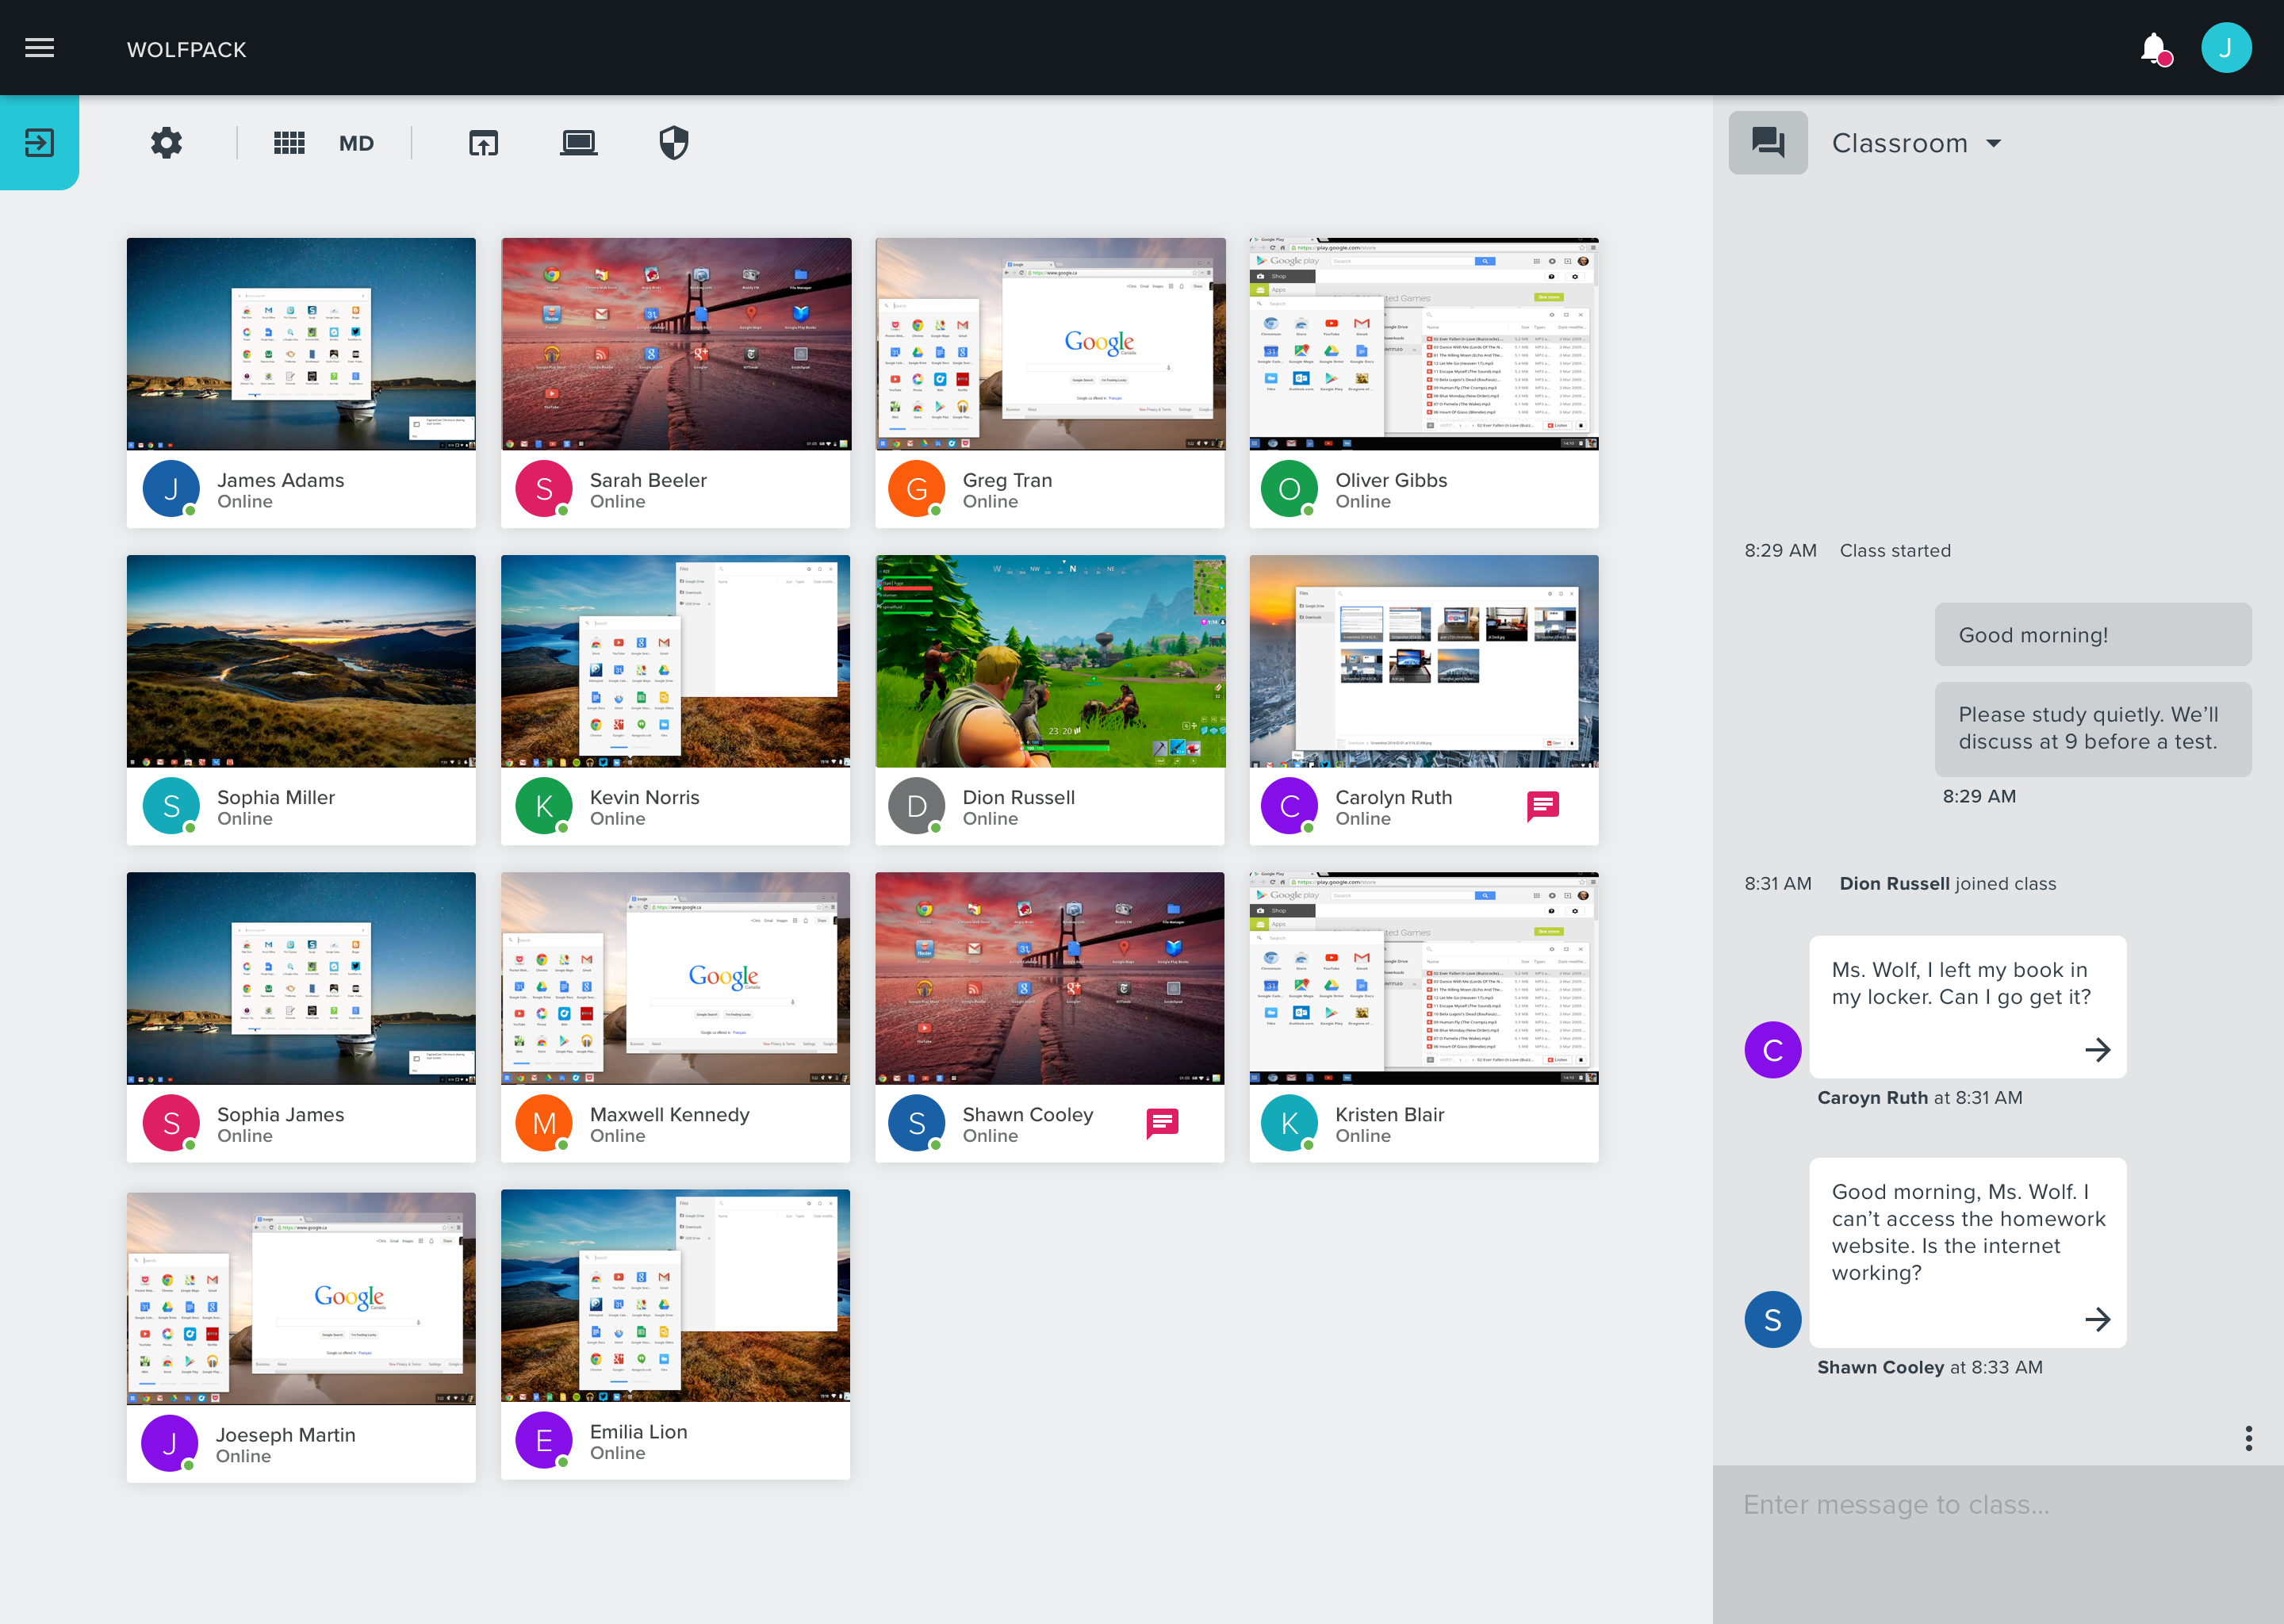2284x1624 pixels.
Task: Switch to grid view layout icon
Action: 289,143
